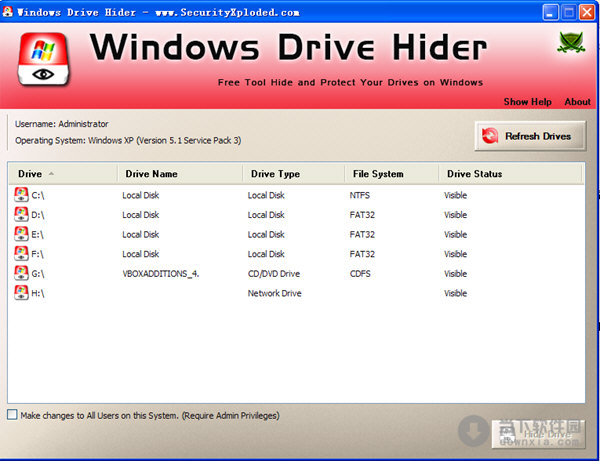Click the green crossed-swords SecurityXploded emblem
Viewport: 600px width, 461px height.
[571, 42]
